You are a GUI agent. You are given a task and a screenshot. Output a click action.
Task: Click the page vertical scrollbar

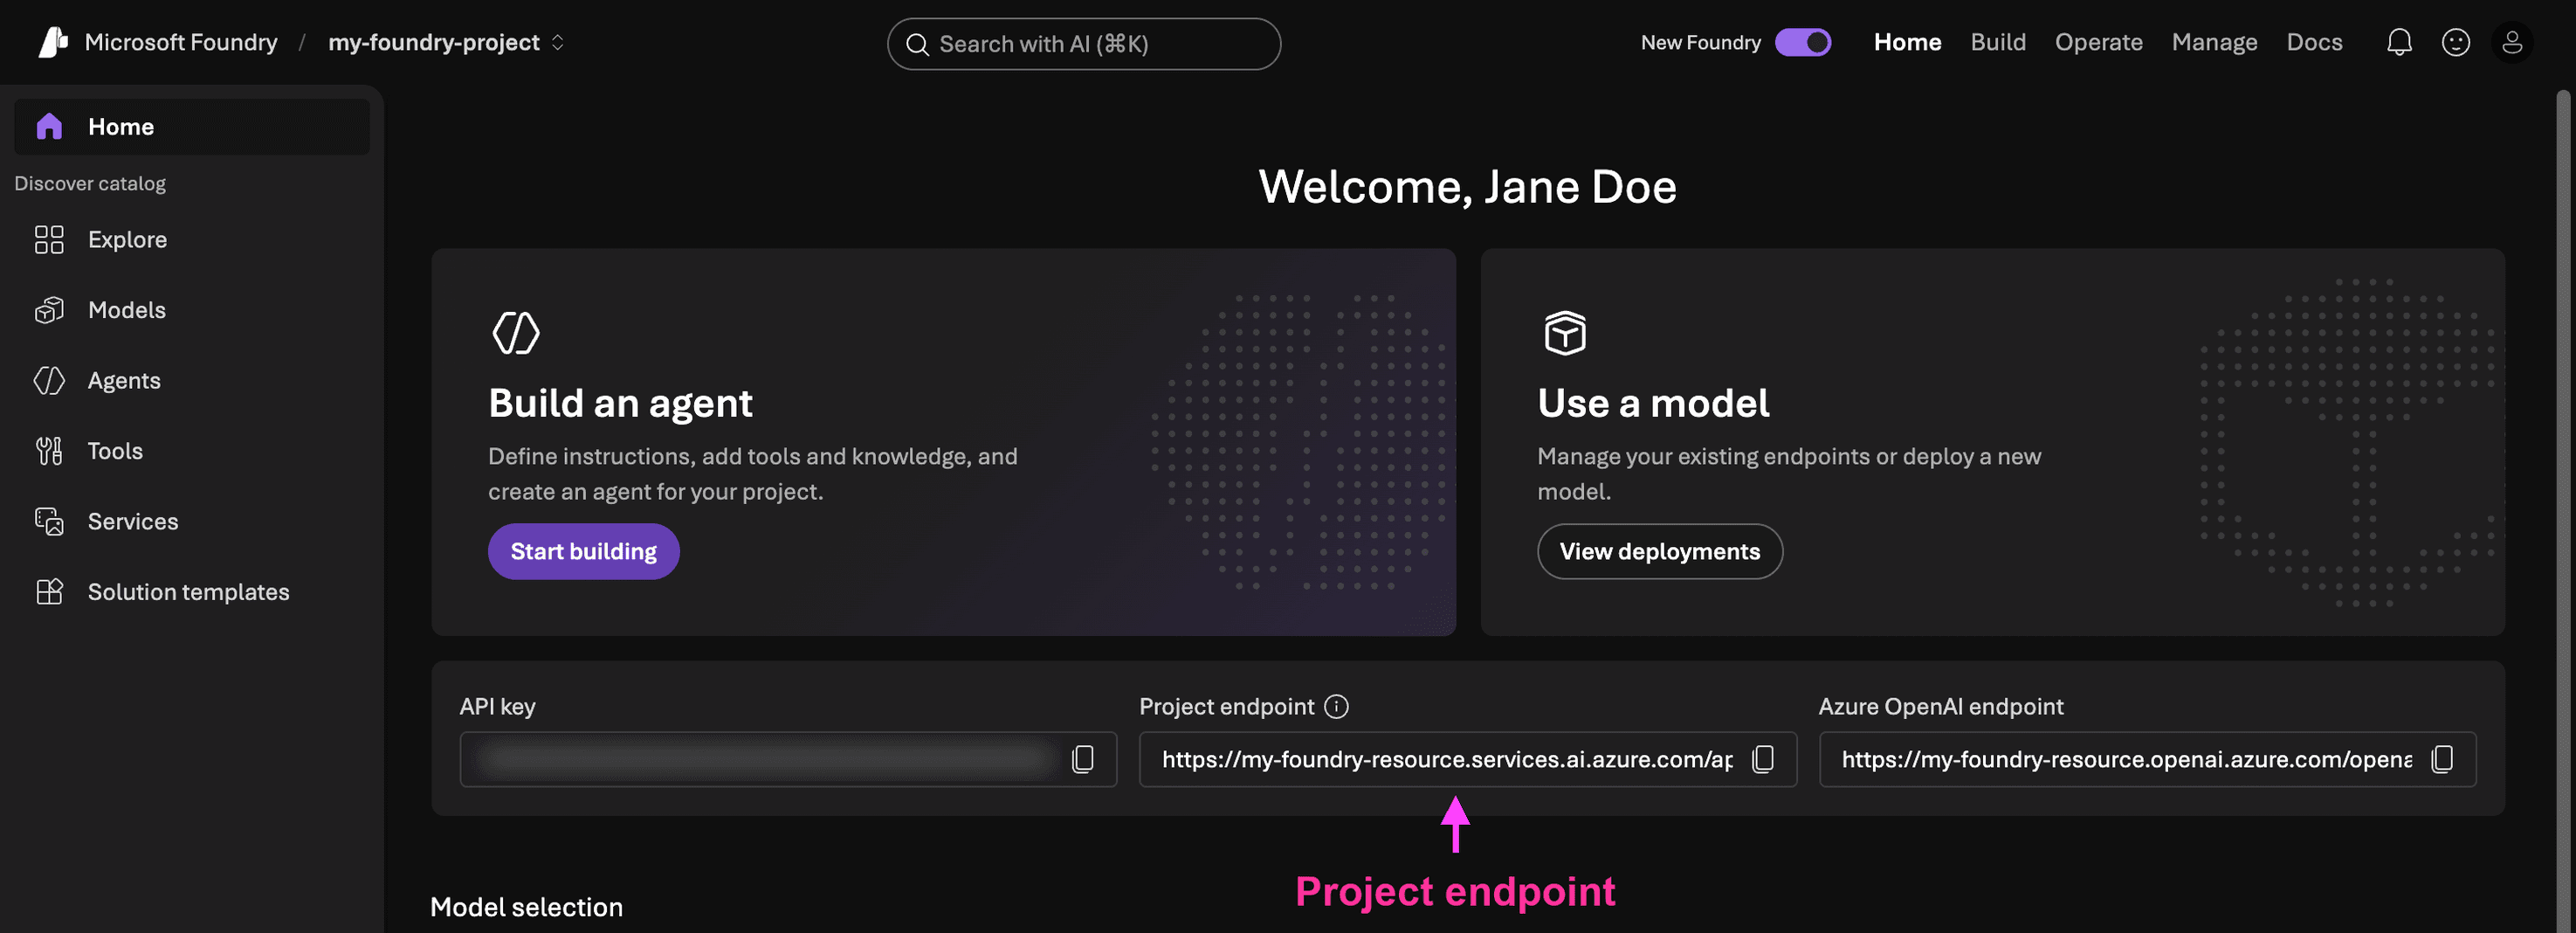pyautogui.click(x=2565, y=510)
